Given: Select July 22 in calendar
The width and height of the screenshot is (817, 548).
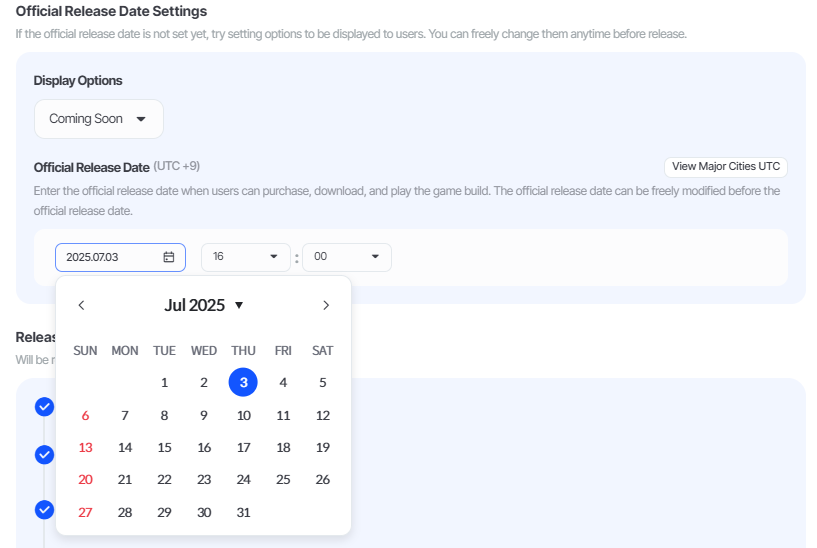Looking at the screenshot, I should pos(164,480).
